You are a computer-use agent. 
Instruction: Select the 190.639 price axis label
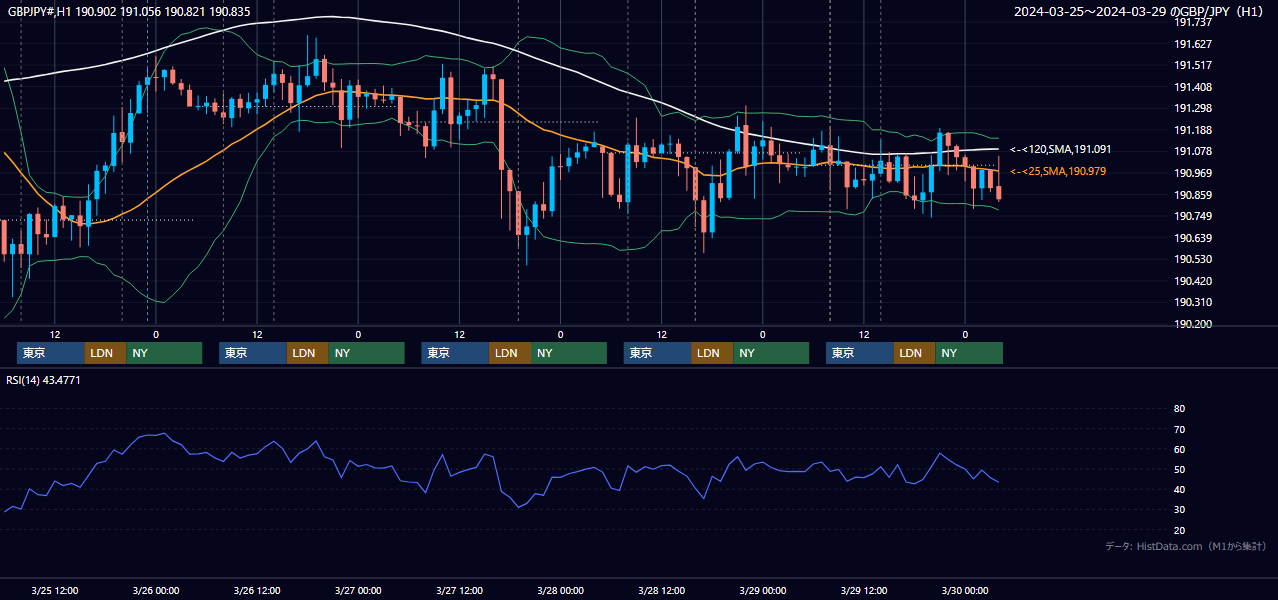point(1193,238)
